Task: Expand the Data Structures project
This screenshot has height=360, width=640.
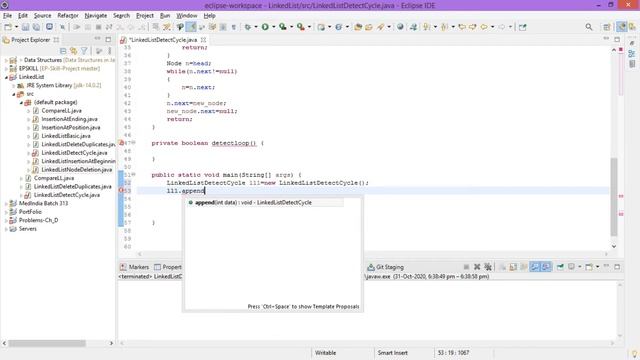Action: (x=6, y=60)
